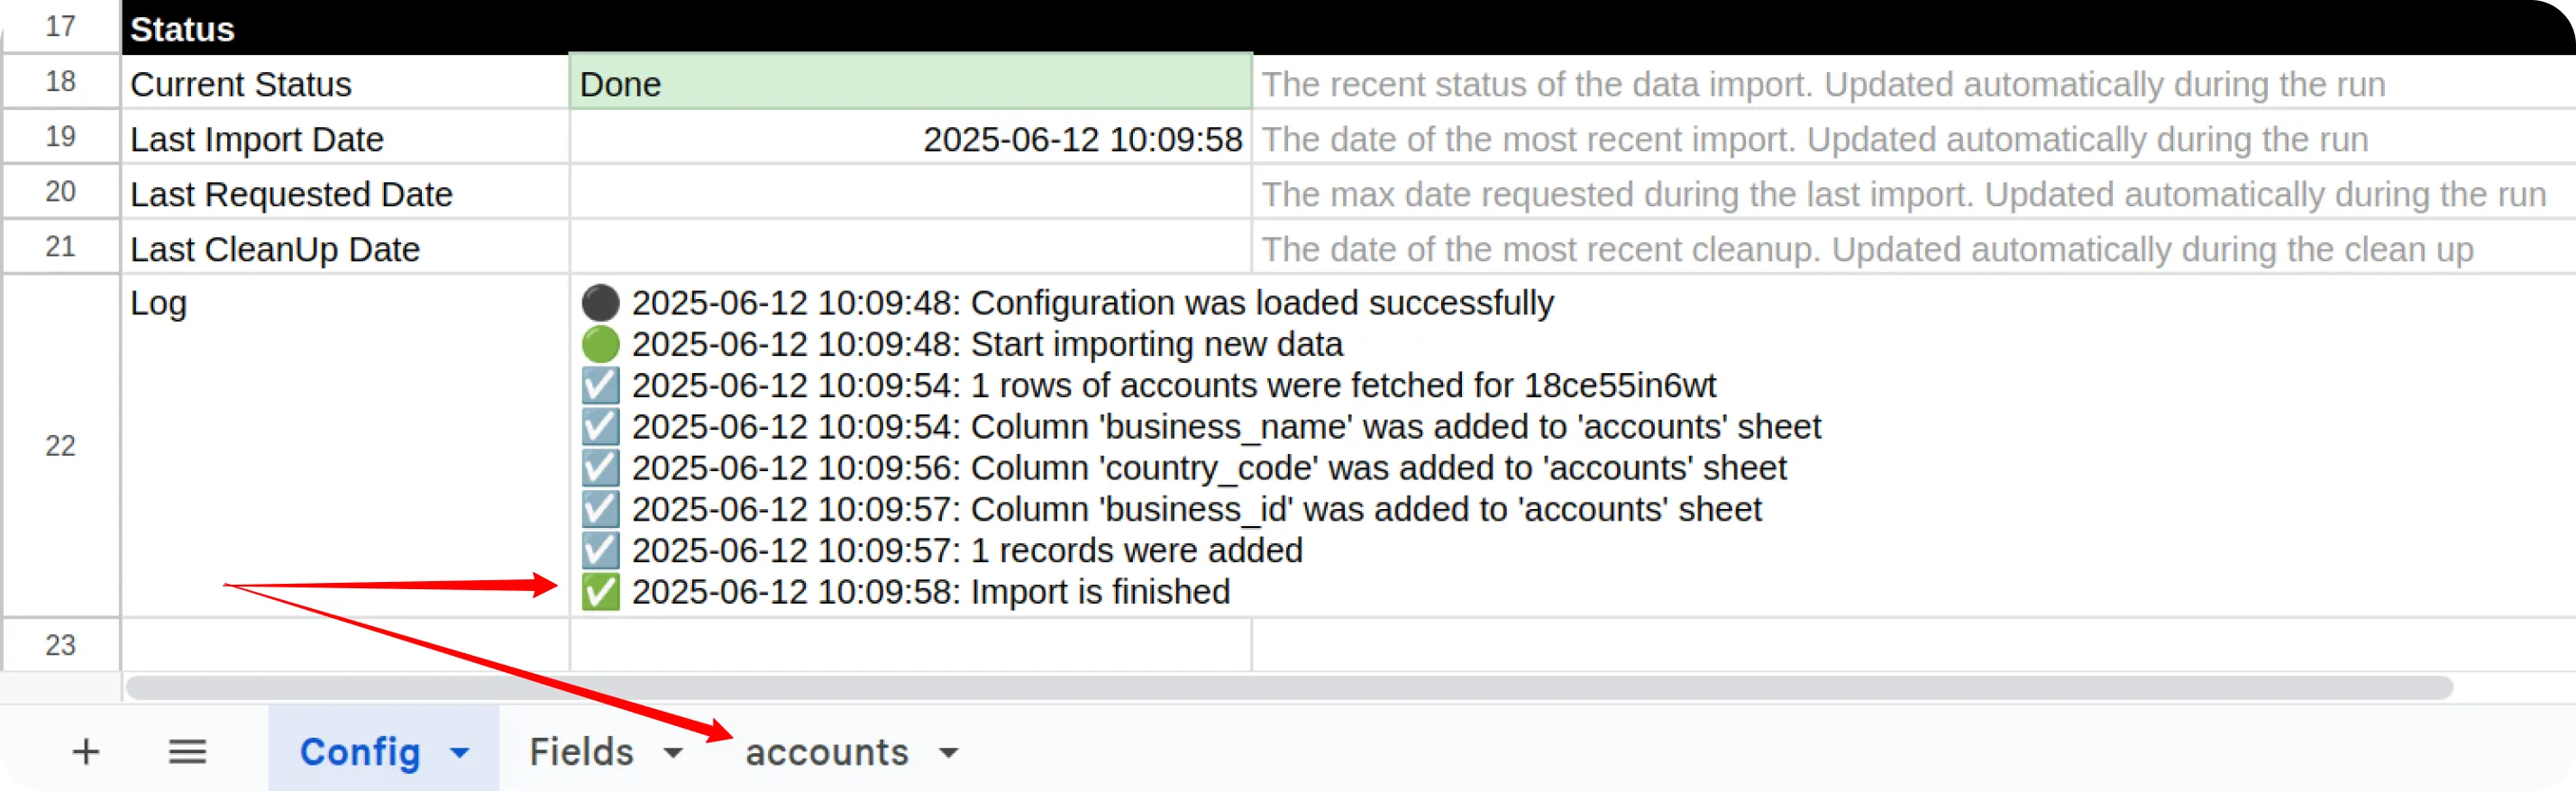Click the black Status header cell
The width and height of the screenshot is (2576, 791).
344,29
